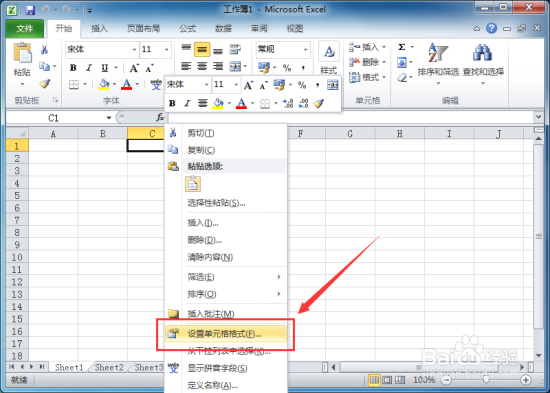This screenshot has width=550, height=393.
Task: Open the 文件 file tab
Action: point(25,28)
